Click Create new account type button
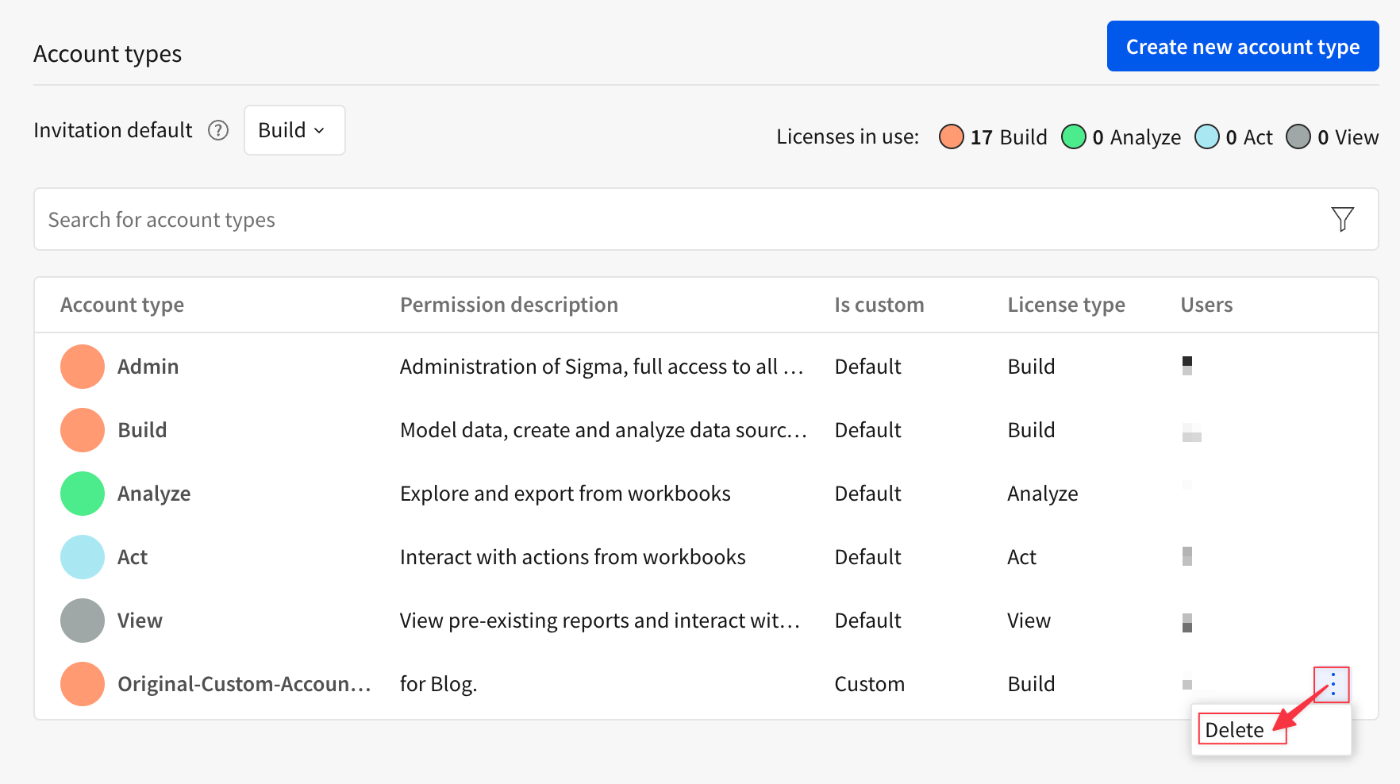Screen dimensions: 1400x784 tap(1242, 47)
